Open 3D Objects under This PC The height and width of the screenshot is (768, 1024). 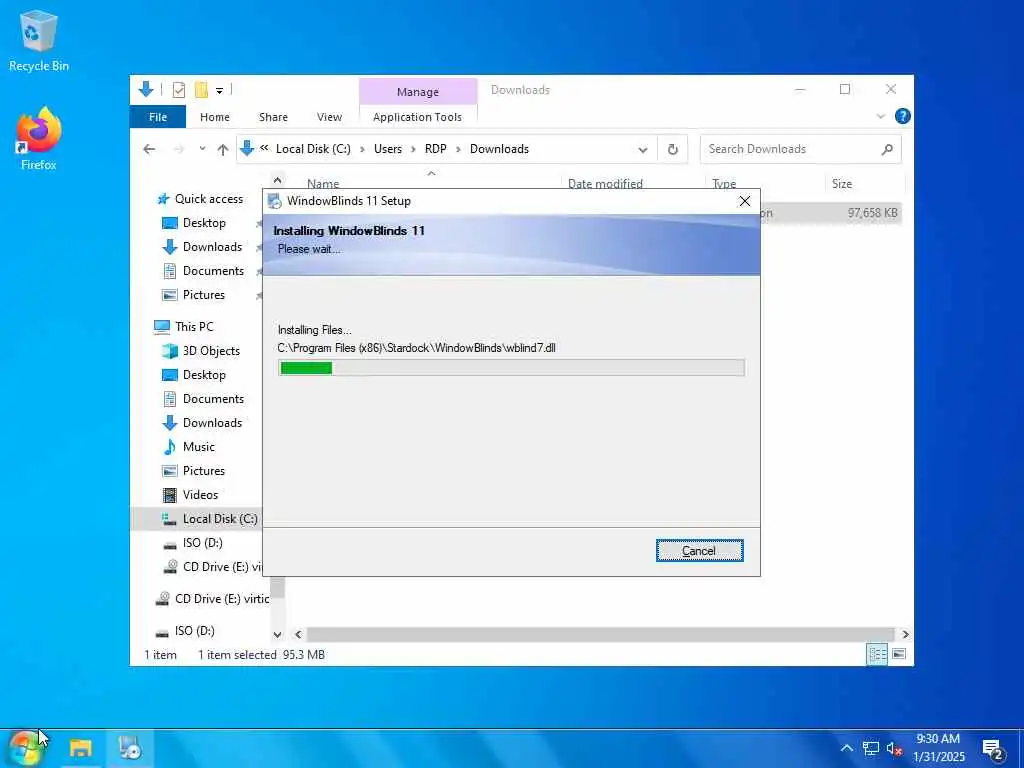(201, 351)
